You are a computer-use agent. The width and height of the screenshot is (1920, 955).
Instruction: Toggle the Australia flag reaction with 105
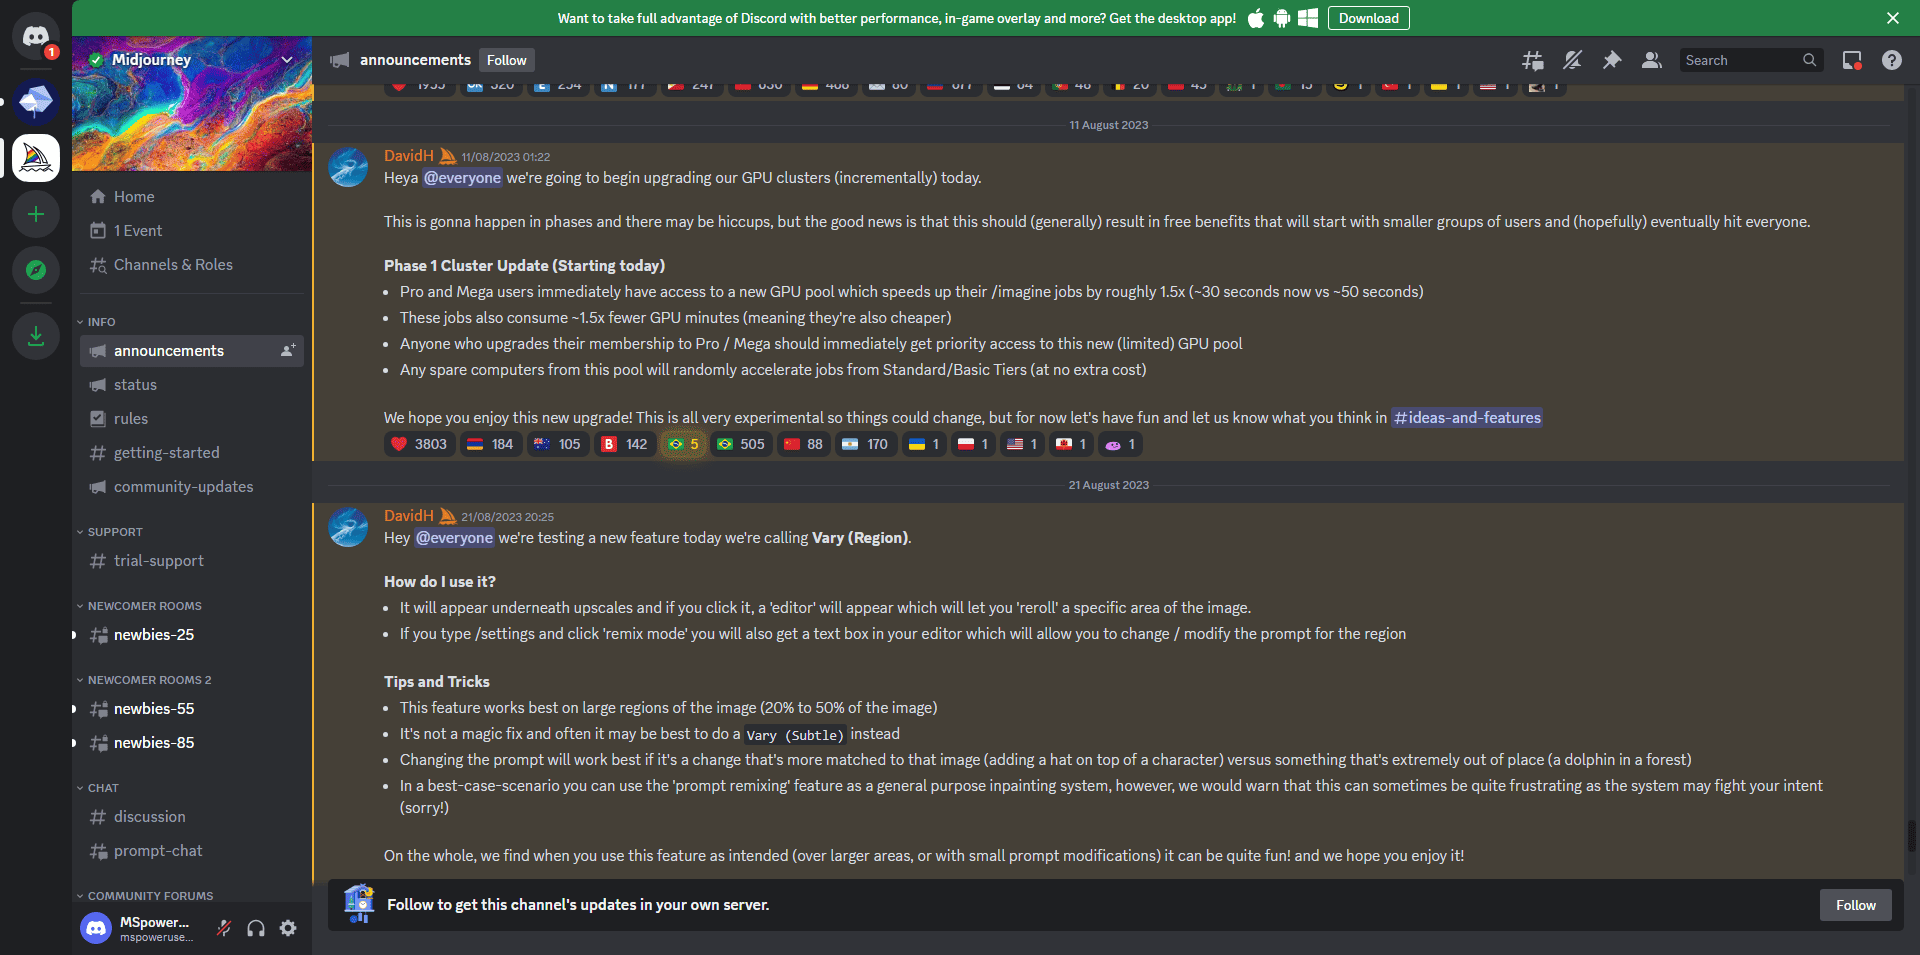coord(557,444)
